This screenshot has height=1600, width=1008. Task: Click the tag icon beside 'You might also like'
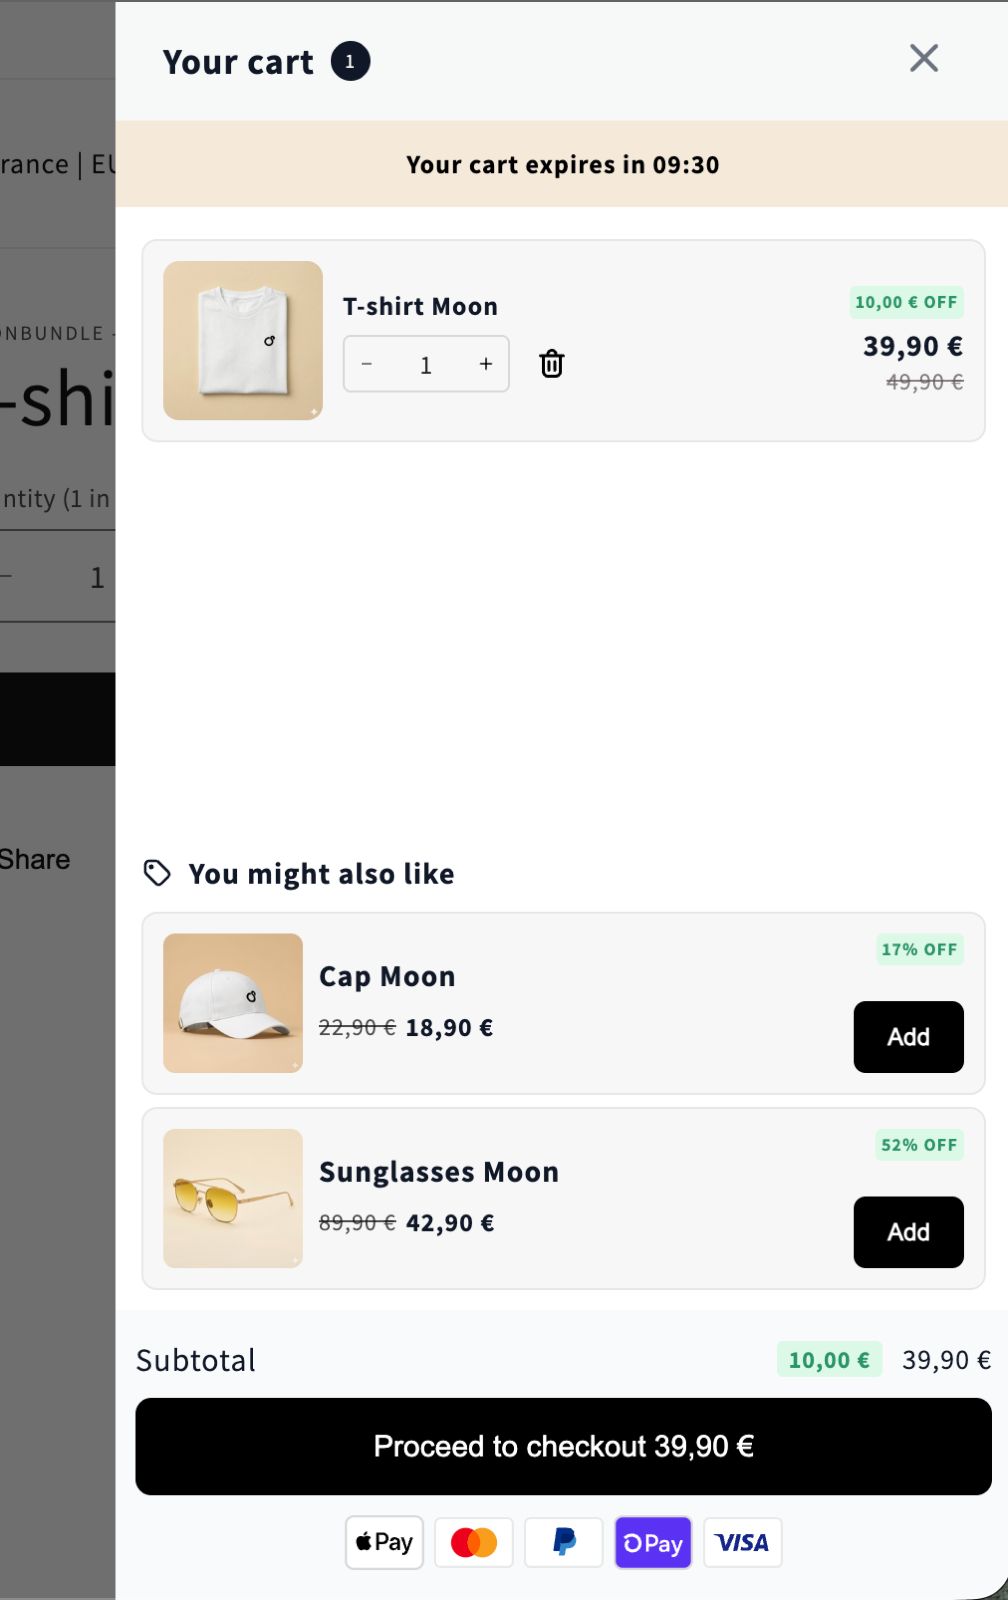[x=158, y=872]
